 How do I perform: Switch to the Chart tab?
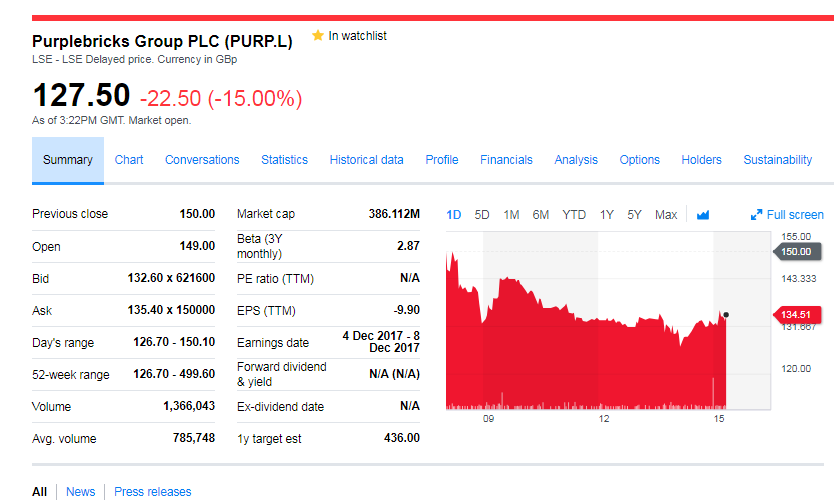click(x=129, y=160)
